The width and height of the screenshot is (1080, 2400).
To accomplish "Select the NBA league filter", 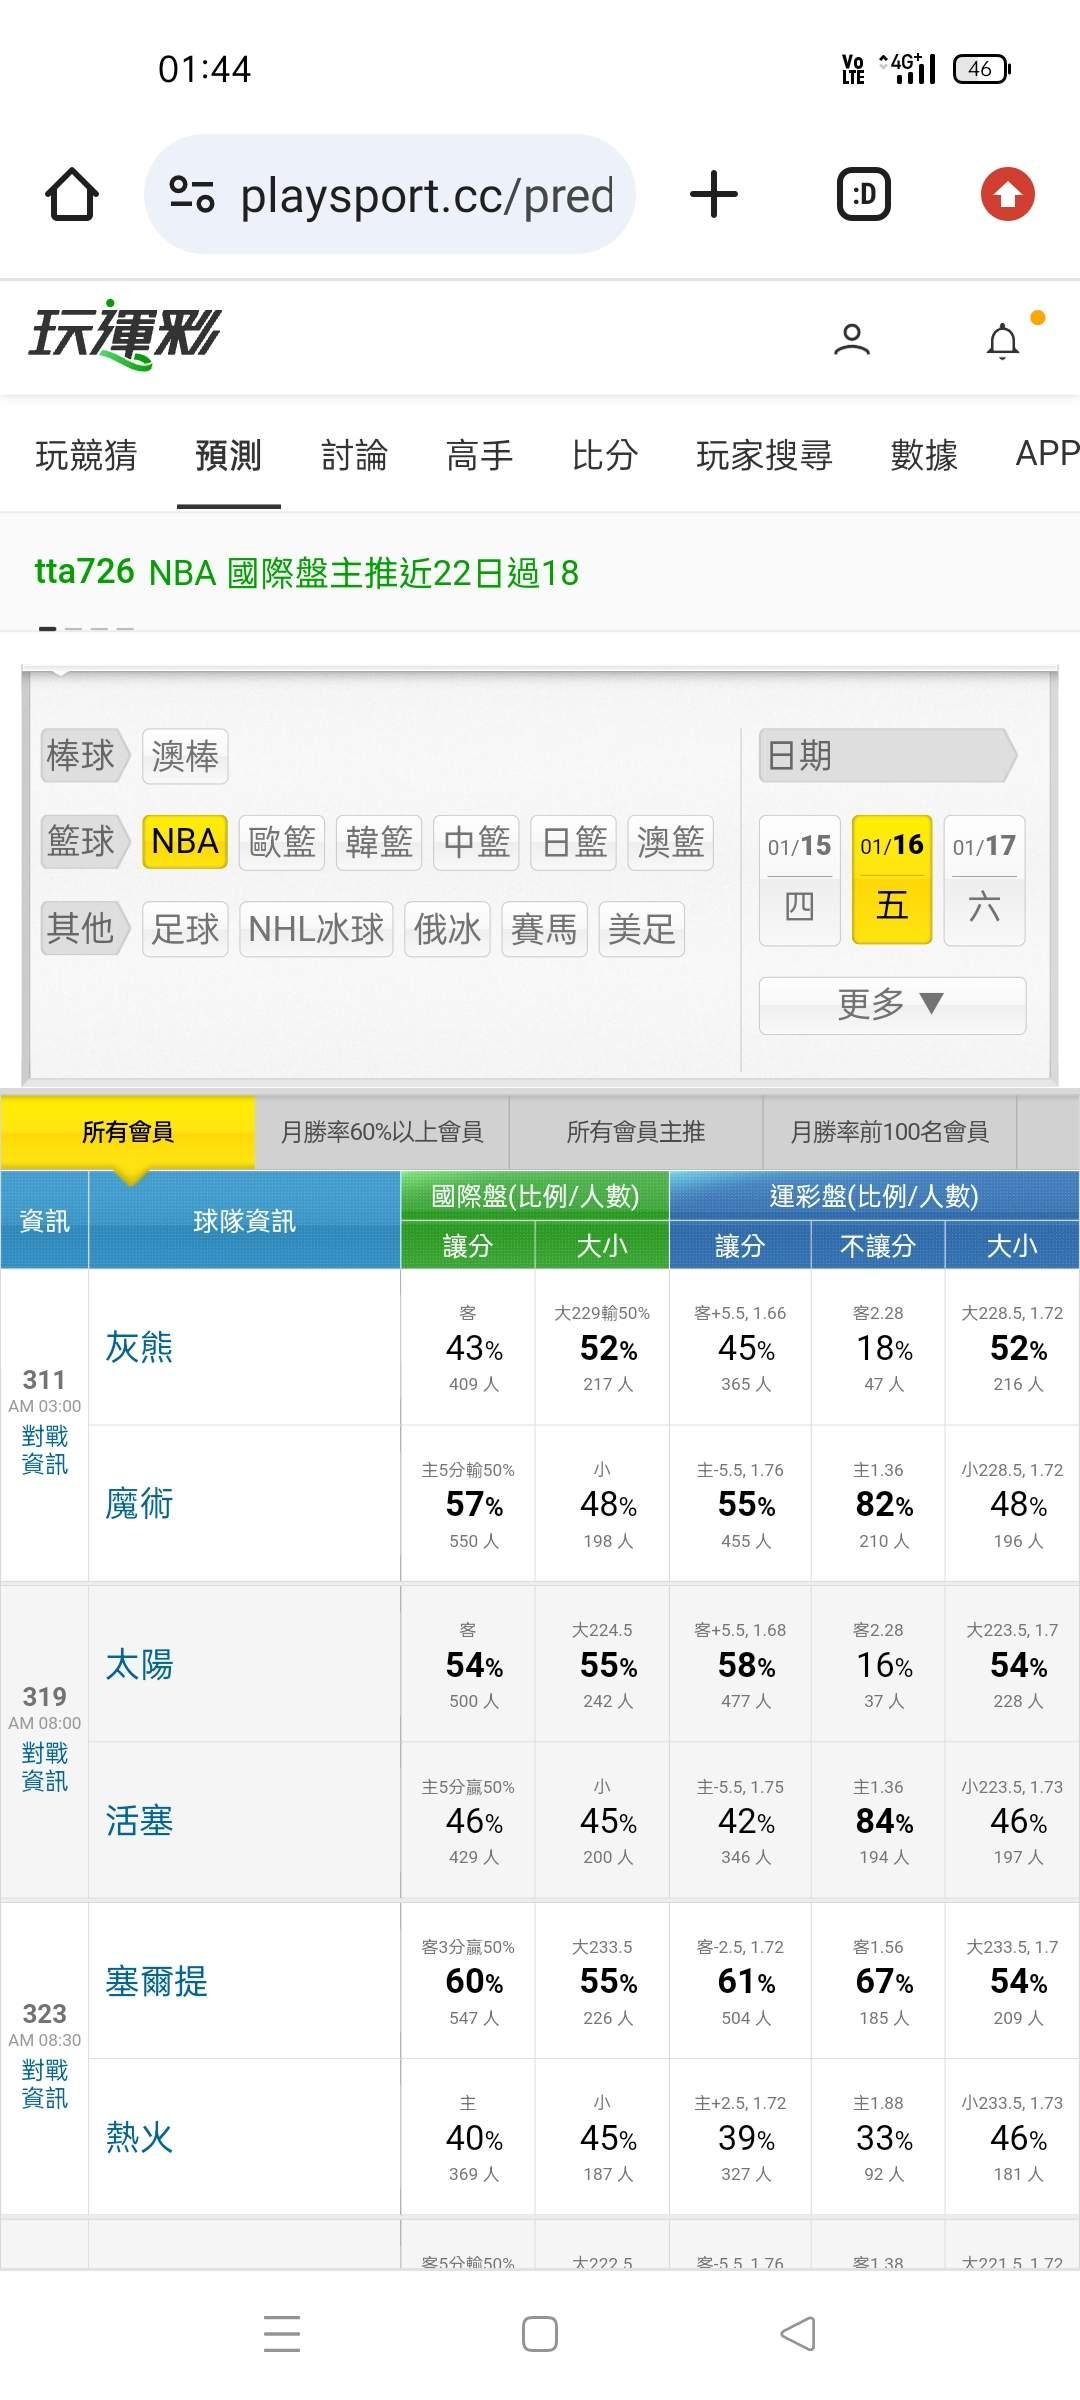I will 185,842.
